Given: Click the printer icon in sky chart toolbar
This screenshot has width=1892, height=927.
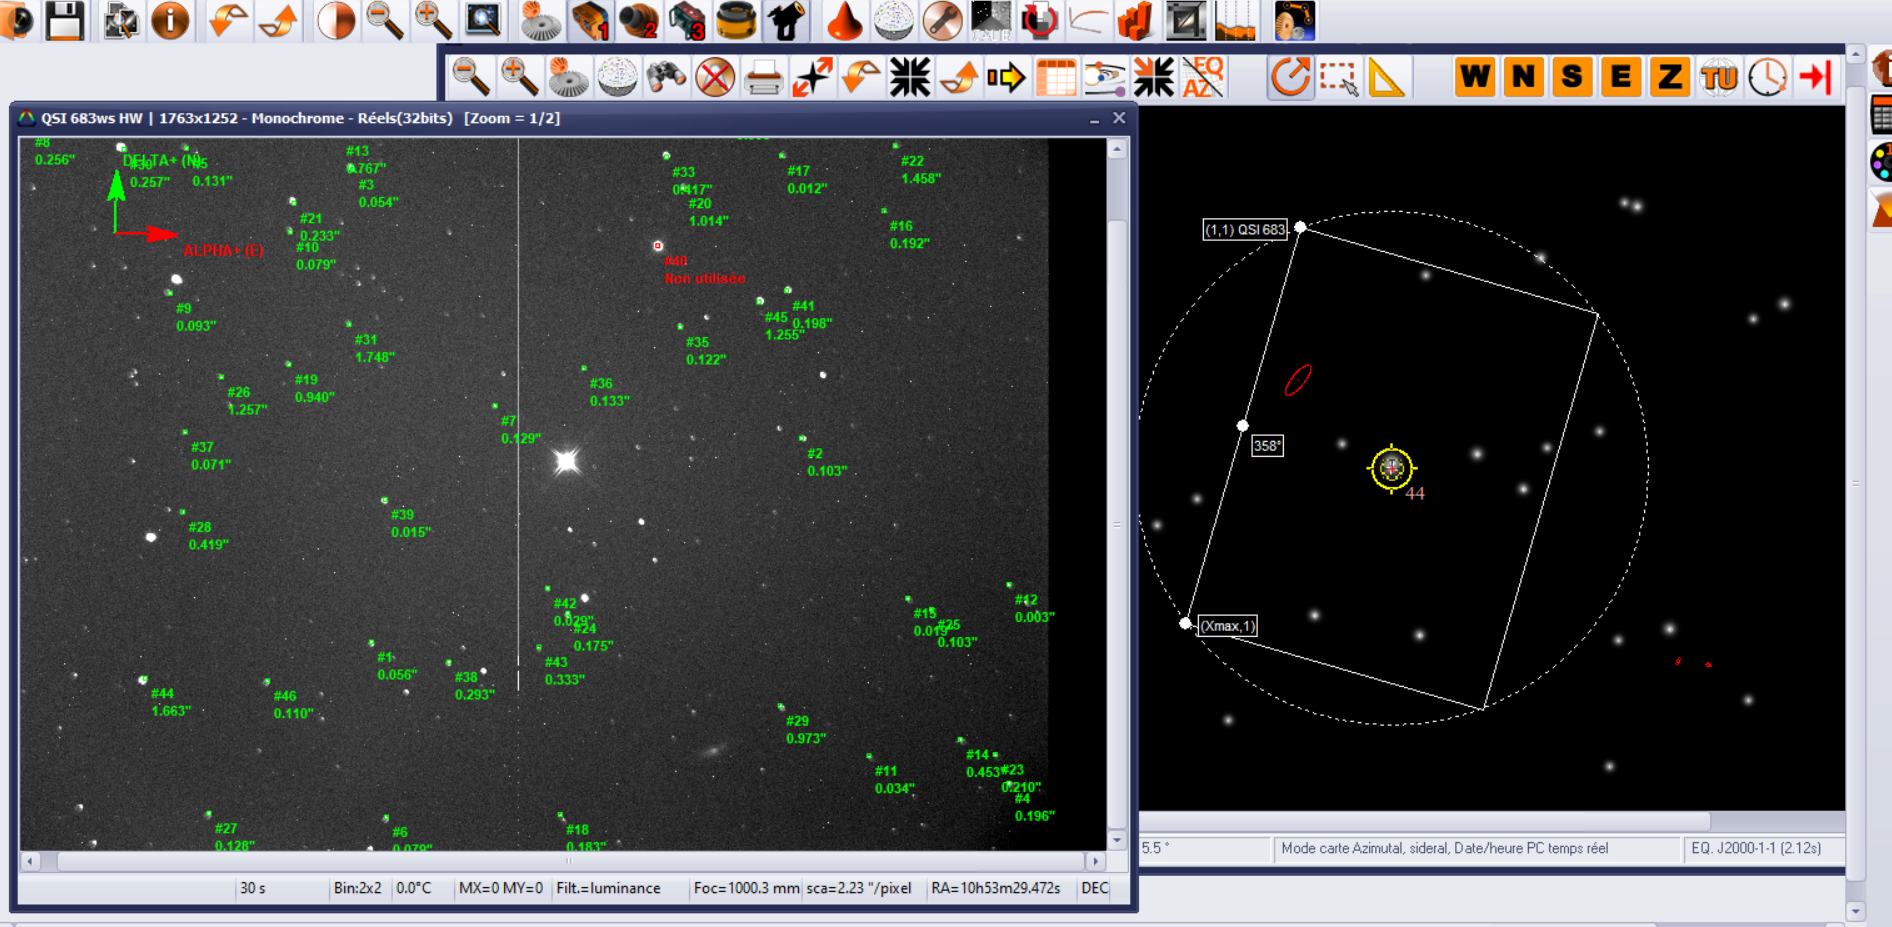Looking at the screenshot, I should click(x=763, y=77).
